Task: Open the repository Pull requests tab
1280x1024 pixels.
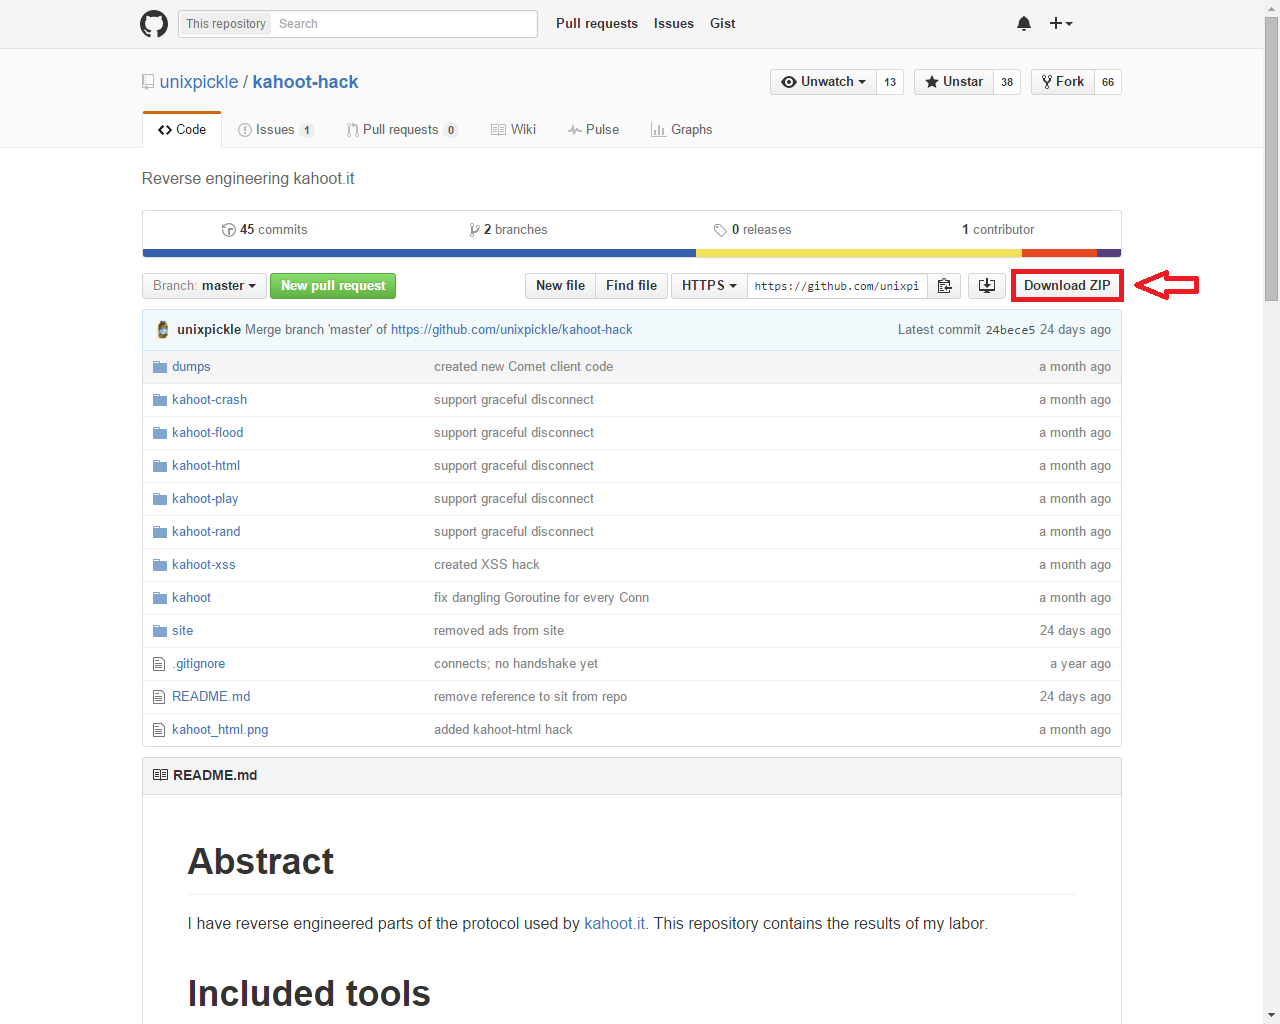Action: click(x=402, y=130)
